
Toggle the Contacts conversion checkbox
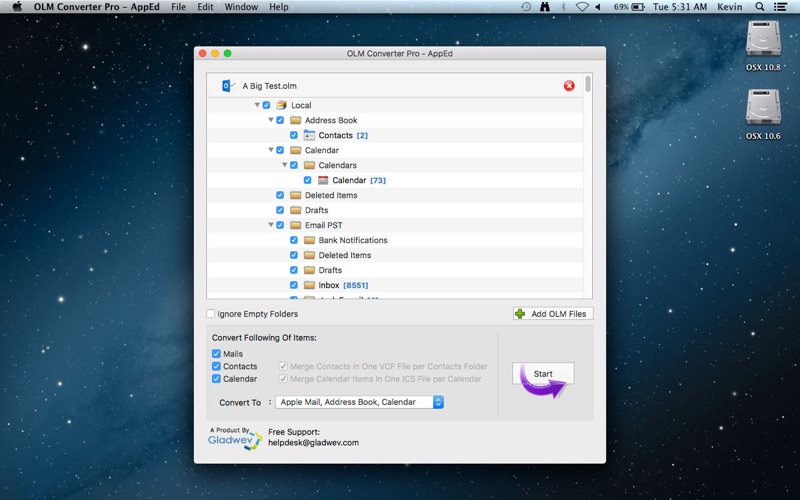pyautogui.click(x=216, y=366)
